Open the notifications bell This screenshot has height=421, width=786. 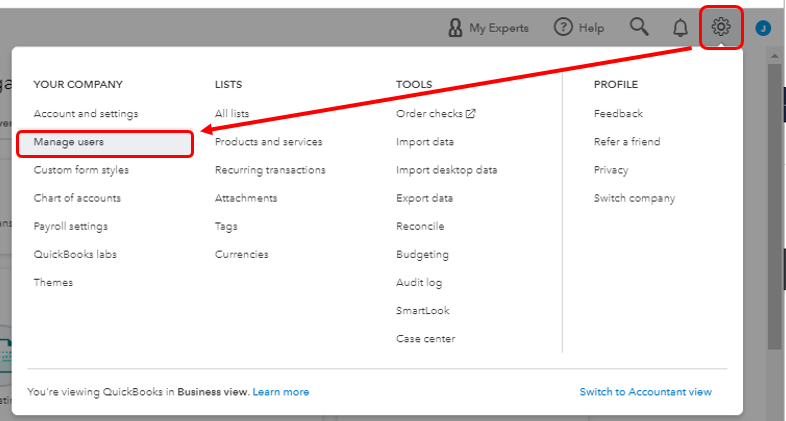click(680, 27)
